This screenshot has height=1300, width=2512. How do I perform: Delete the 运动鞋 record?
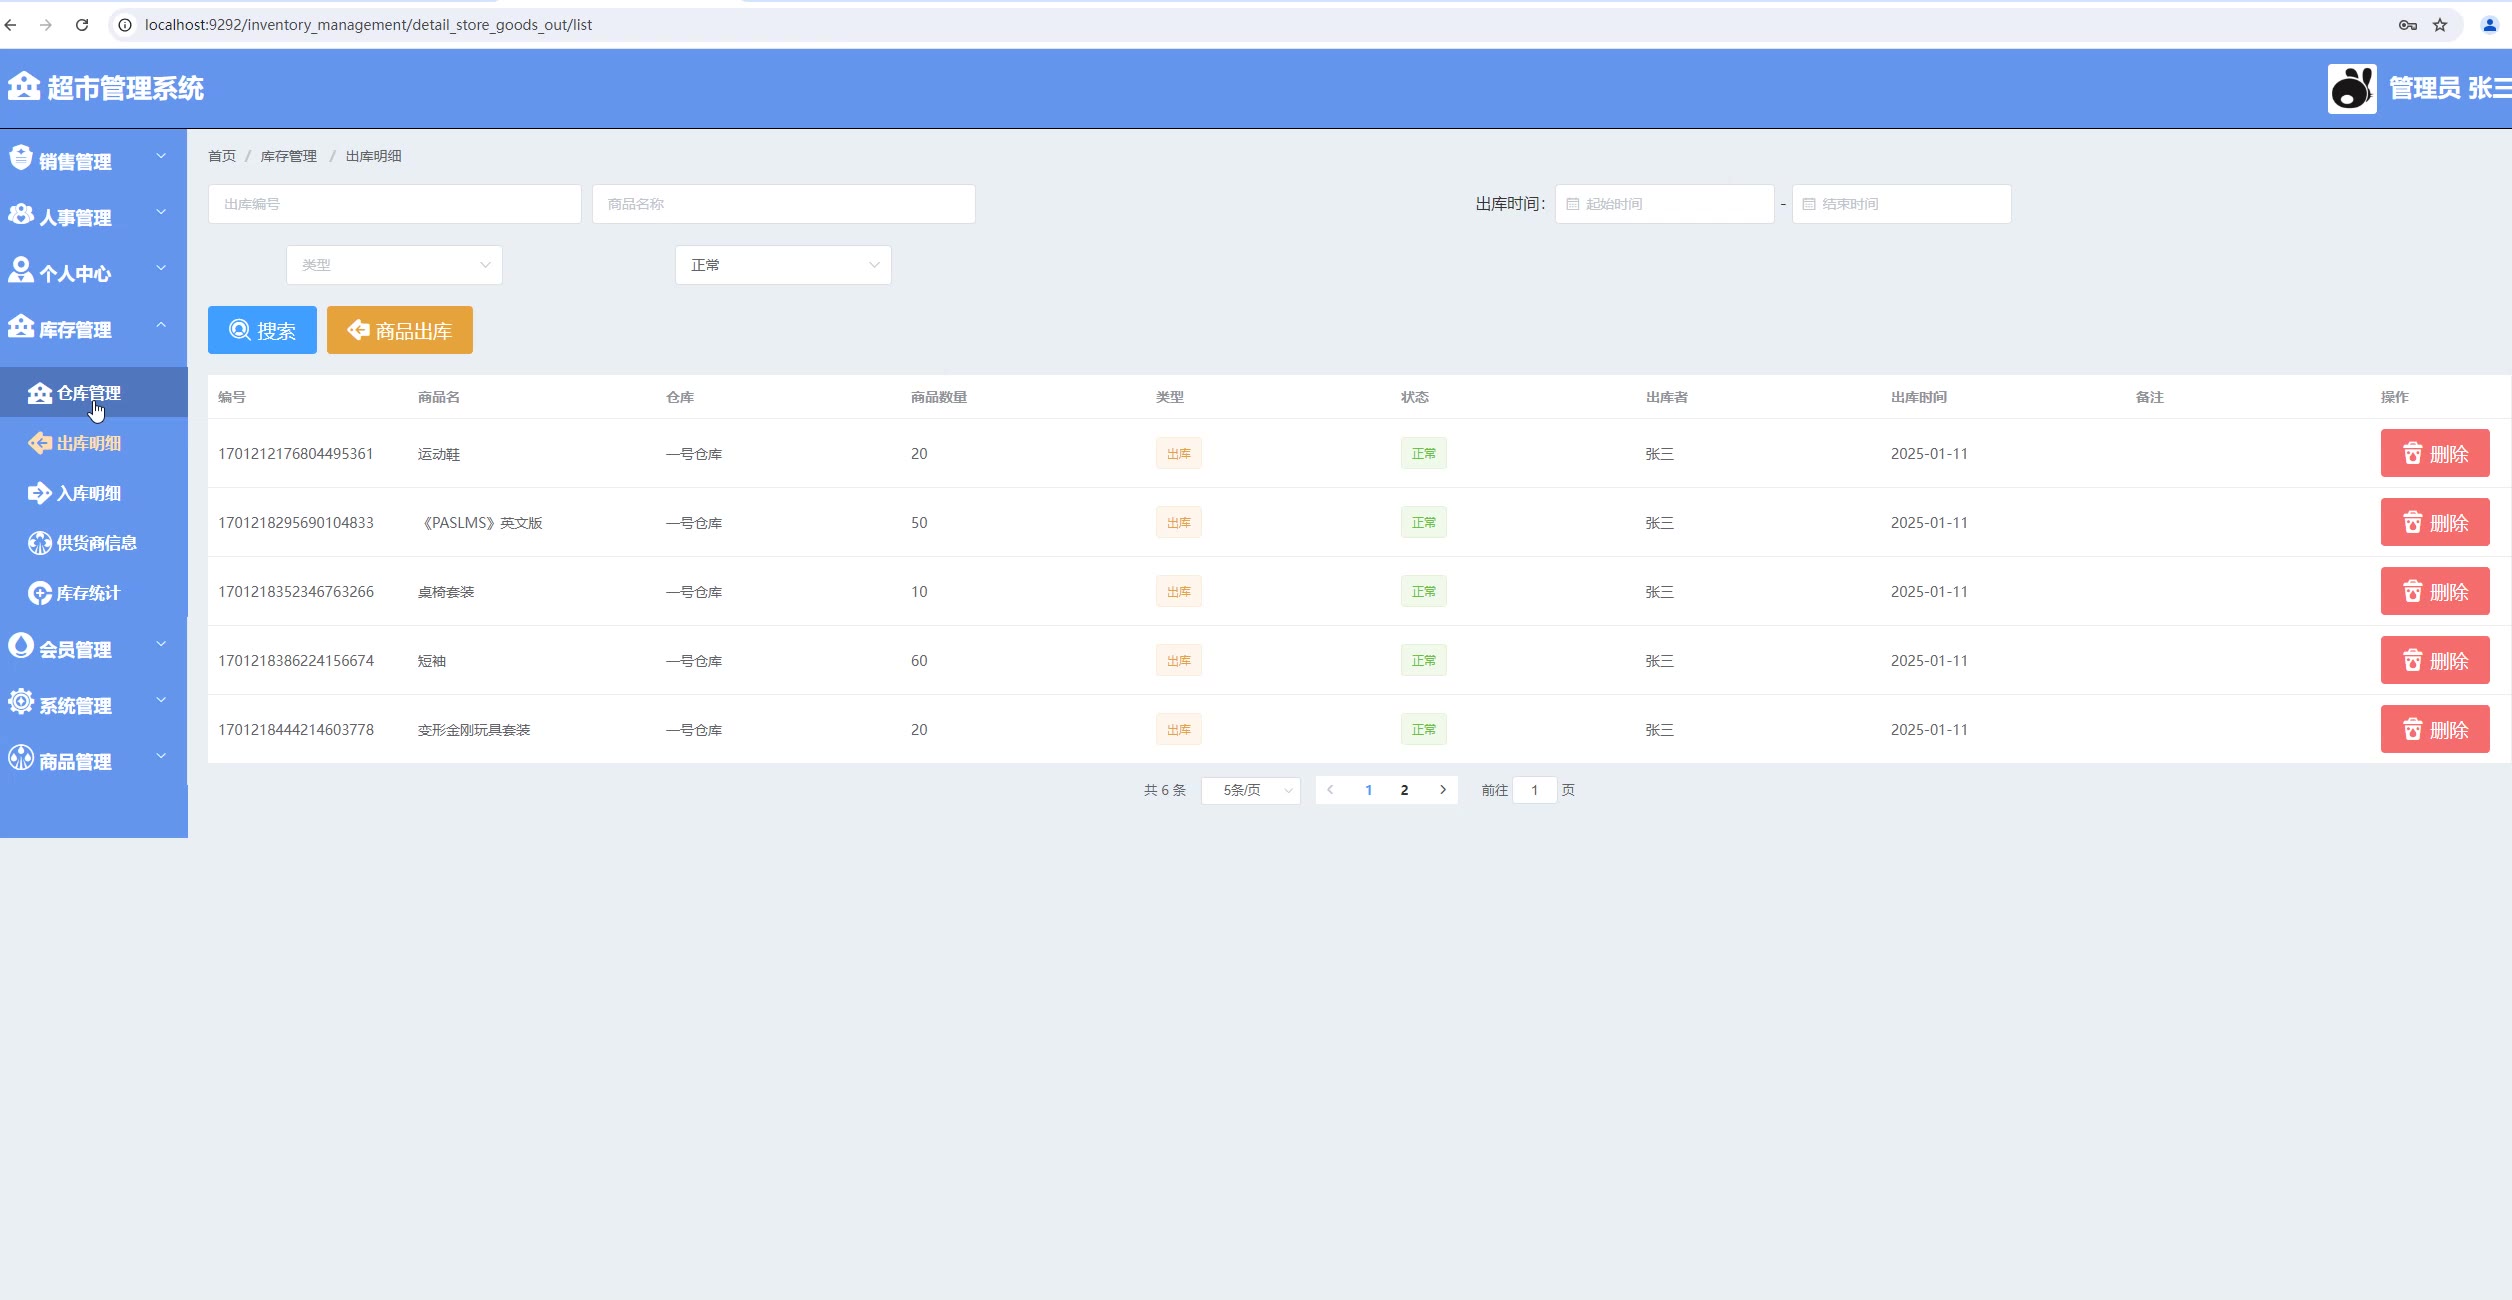coord(2434,453)
